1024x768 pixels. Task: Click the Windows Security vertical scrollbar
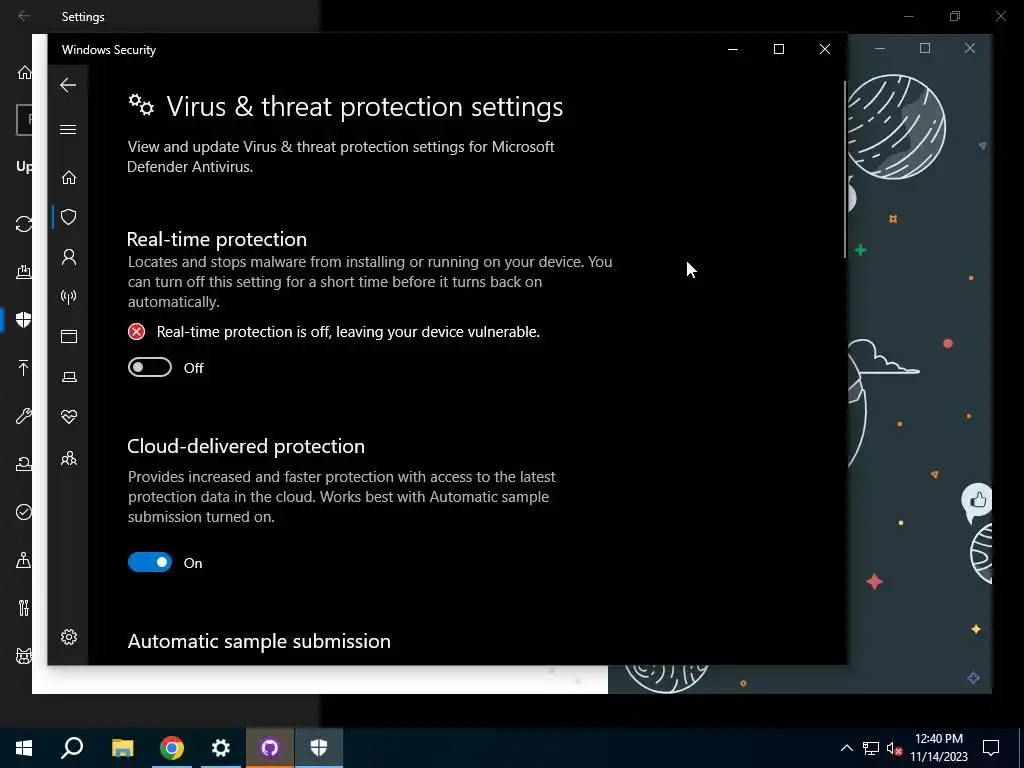click(845, 170)
